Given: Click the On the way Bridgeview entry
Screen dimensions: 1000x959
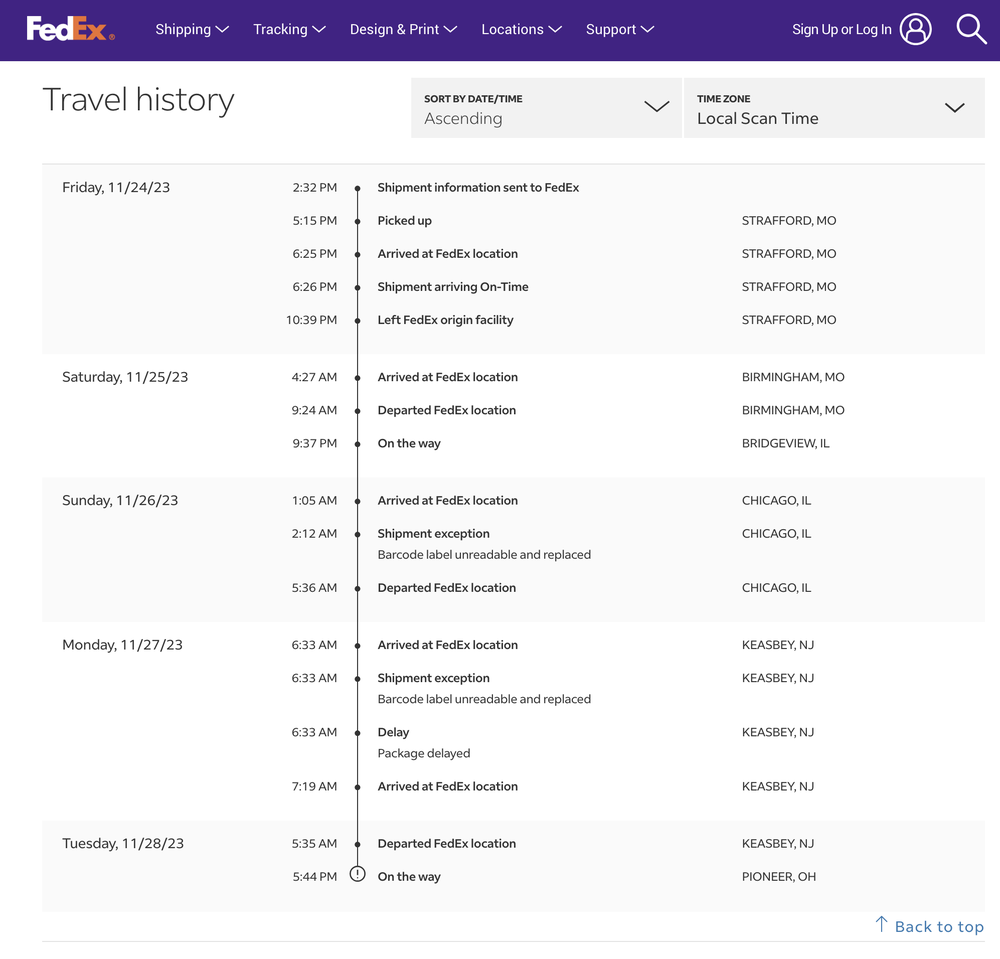Looking at the screenshot, I should [x=409, y=443].
